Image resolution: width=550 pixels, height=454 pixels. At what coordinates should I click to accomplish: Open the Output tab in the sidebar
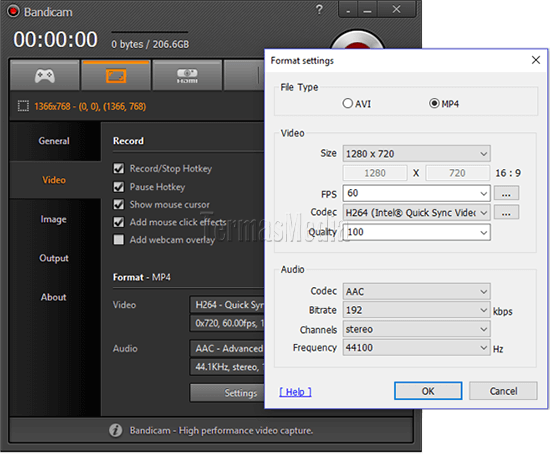pos(55,258)
